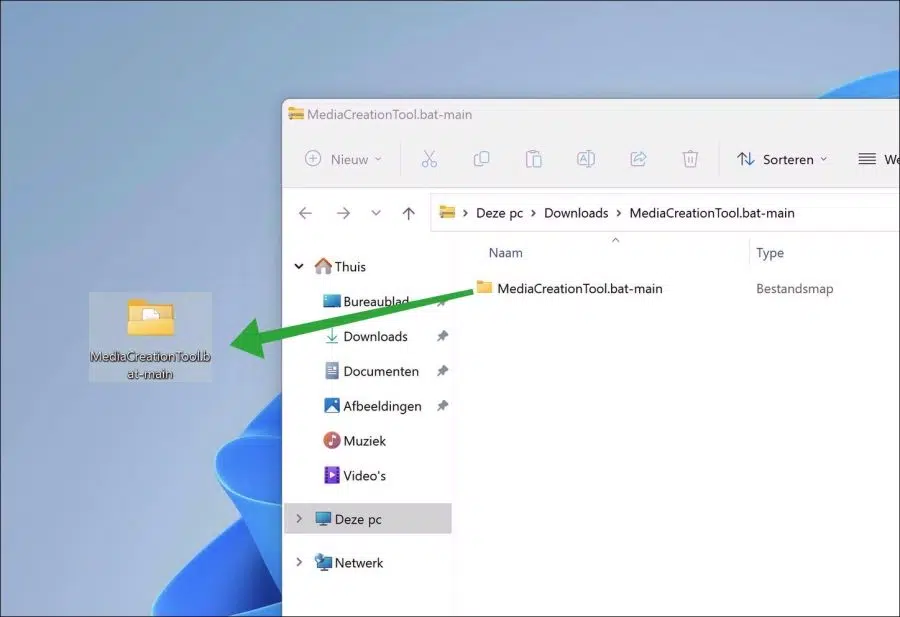Collapse the Thuis tree node
This screenshot has height=617, width=900.
[x=299, y=266]
